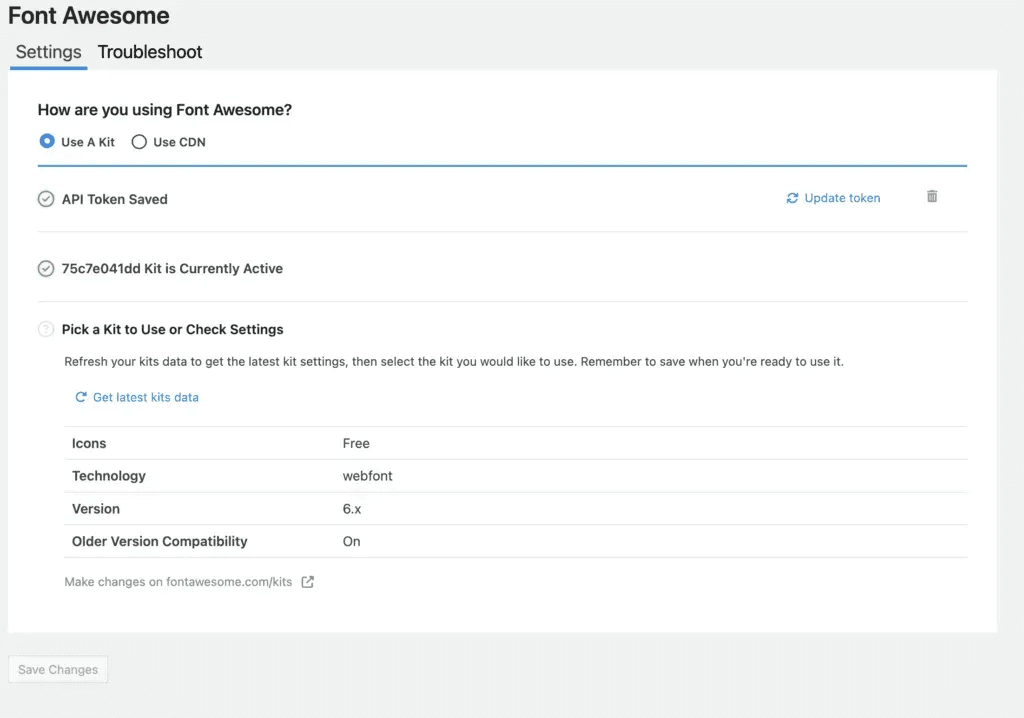
Task: Click the Free value in Icons row
Action: [x=356, y=443]
